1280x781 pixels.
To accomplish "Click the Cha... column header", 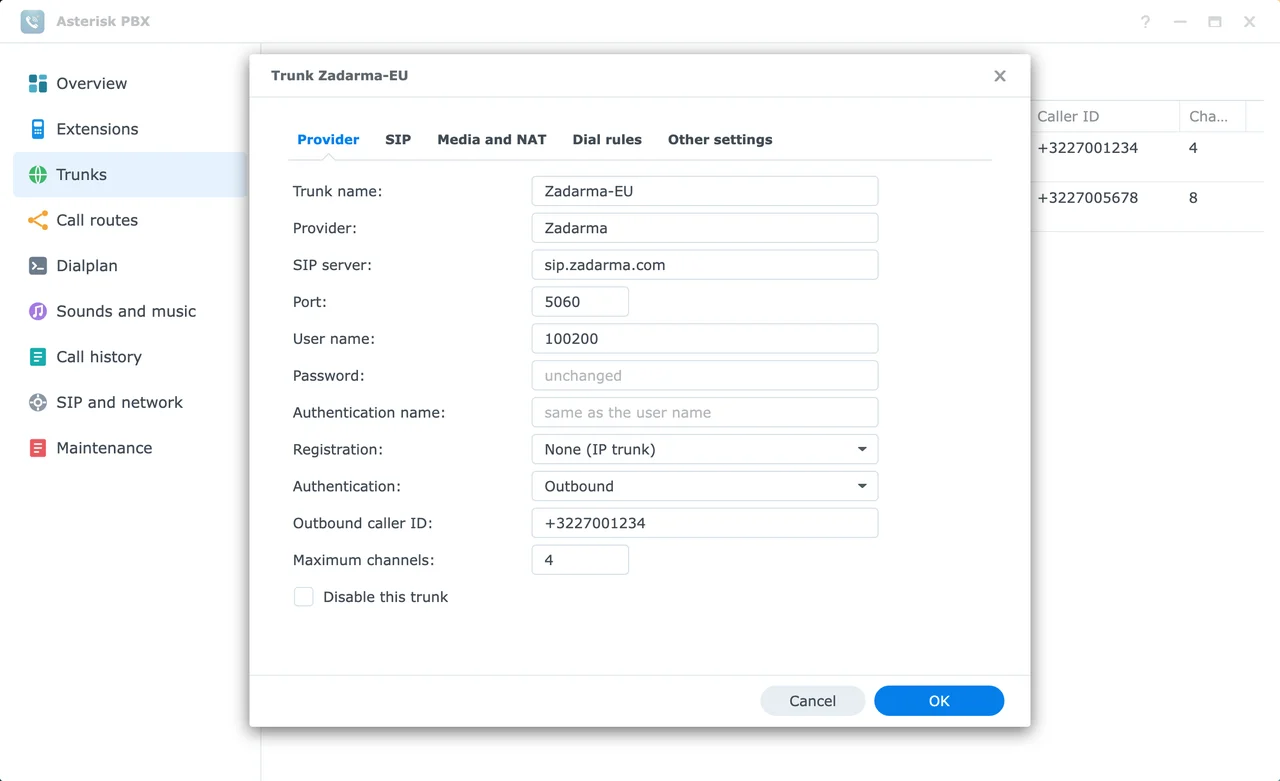I will [x=1212, y=116].
